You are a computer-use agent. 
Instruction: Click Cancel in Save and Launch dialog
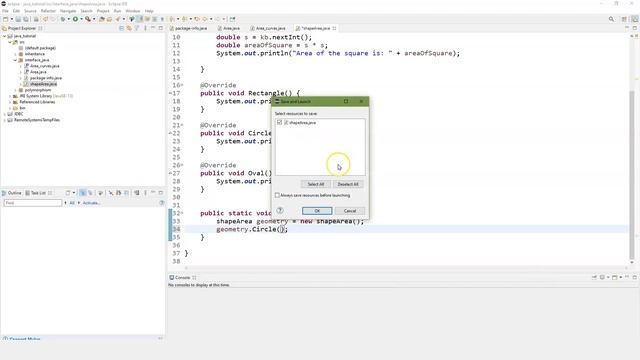(350, 211)
